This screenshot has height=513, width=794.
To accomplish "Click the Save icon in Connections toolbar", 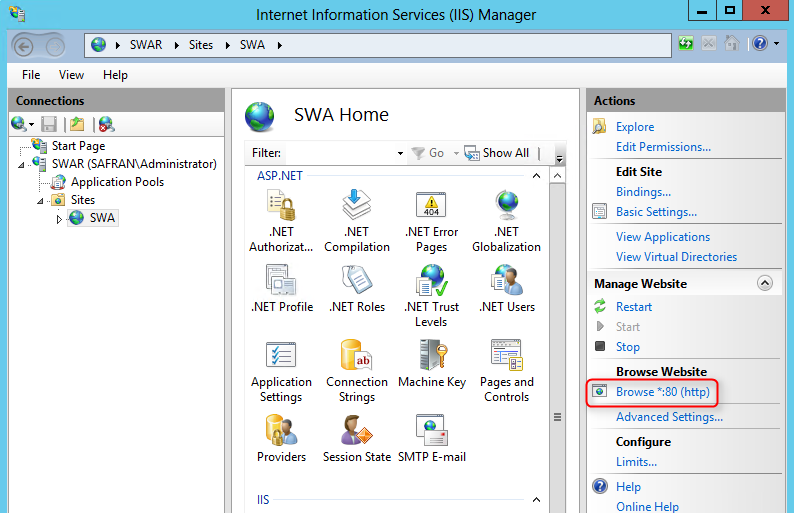I will tap(48, 124).
